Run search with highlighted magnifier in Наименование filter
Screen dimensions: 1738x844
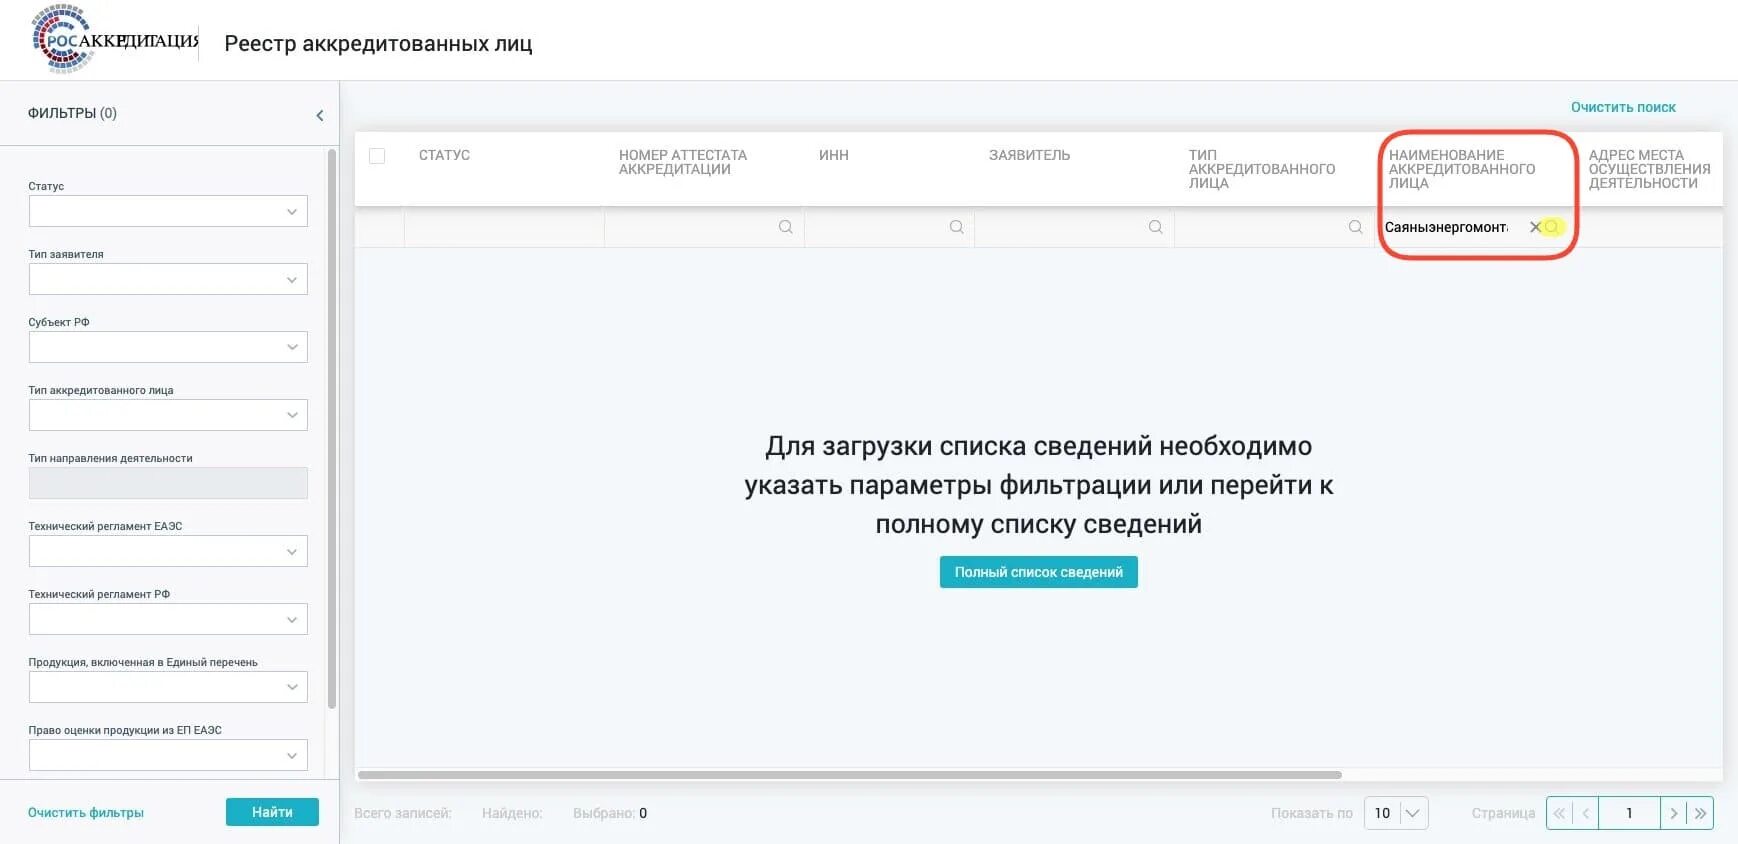[x=1552, y=227]
